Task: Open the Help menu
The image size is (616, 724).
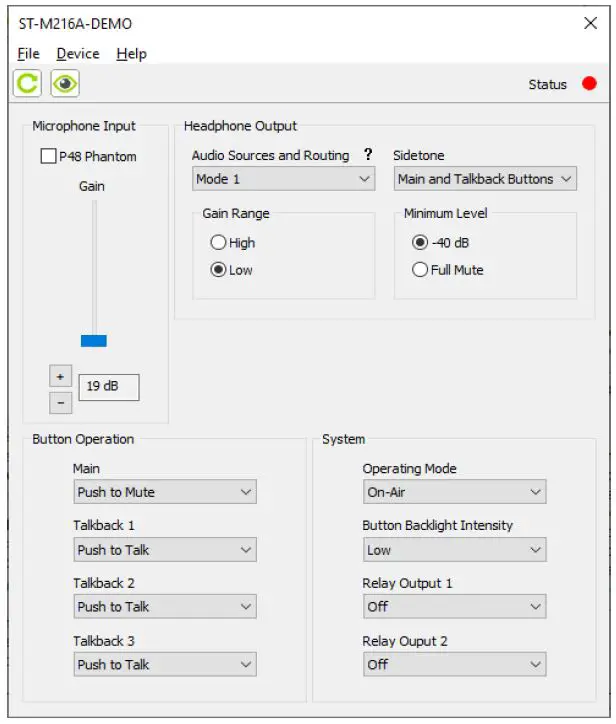Action: click(131, 53)
